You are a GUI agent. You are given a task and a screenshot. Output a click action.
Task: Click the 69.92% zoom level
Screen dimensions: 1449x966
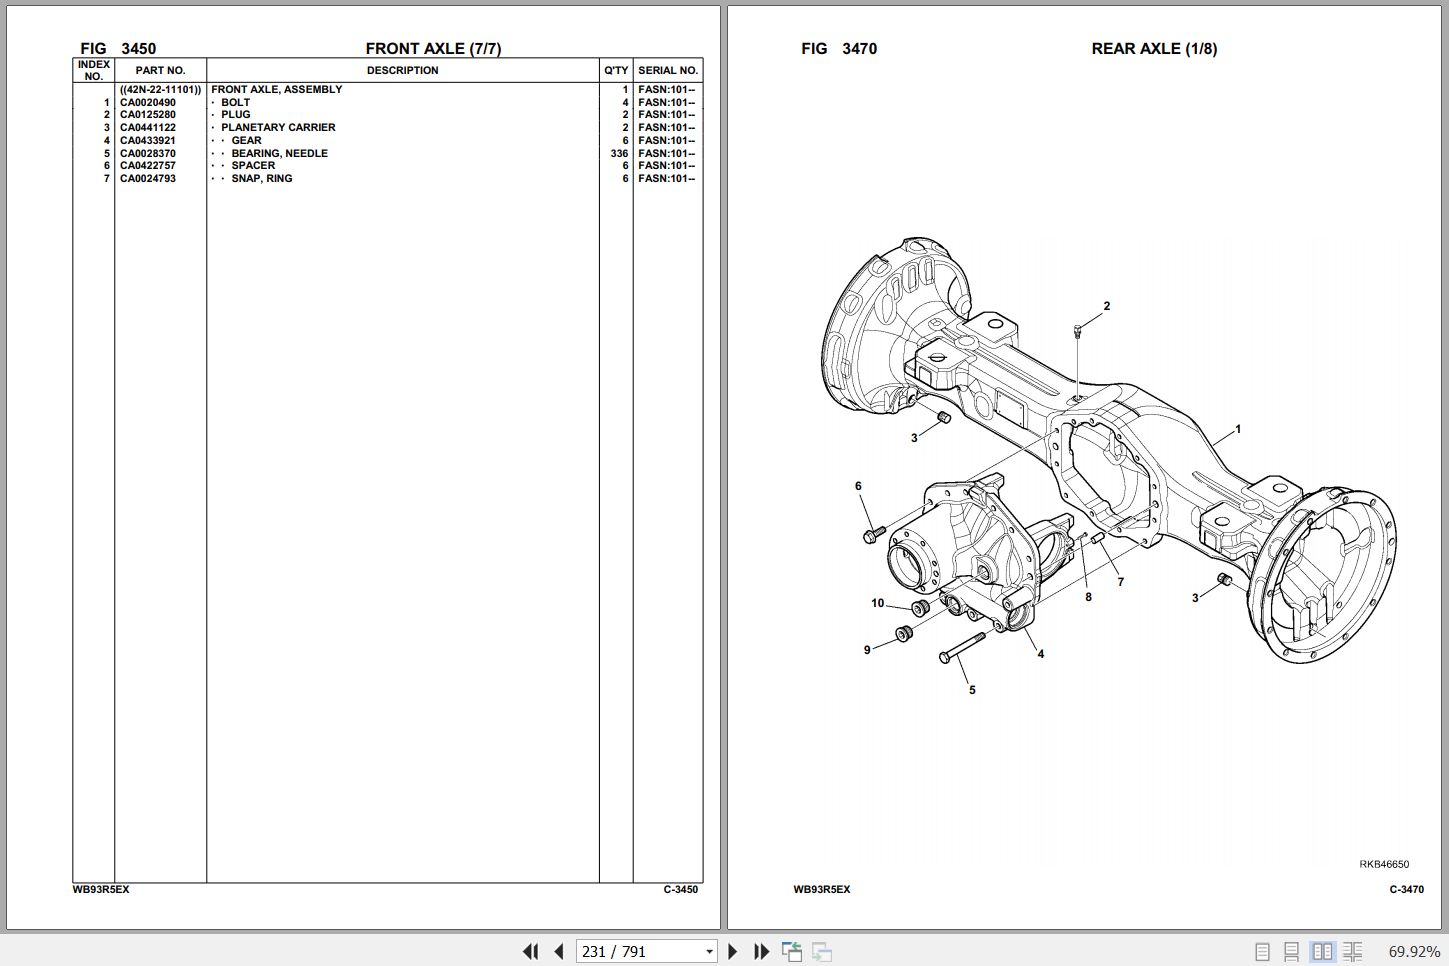coord(1413,951)
